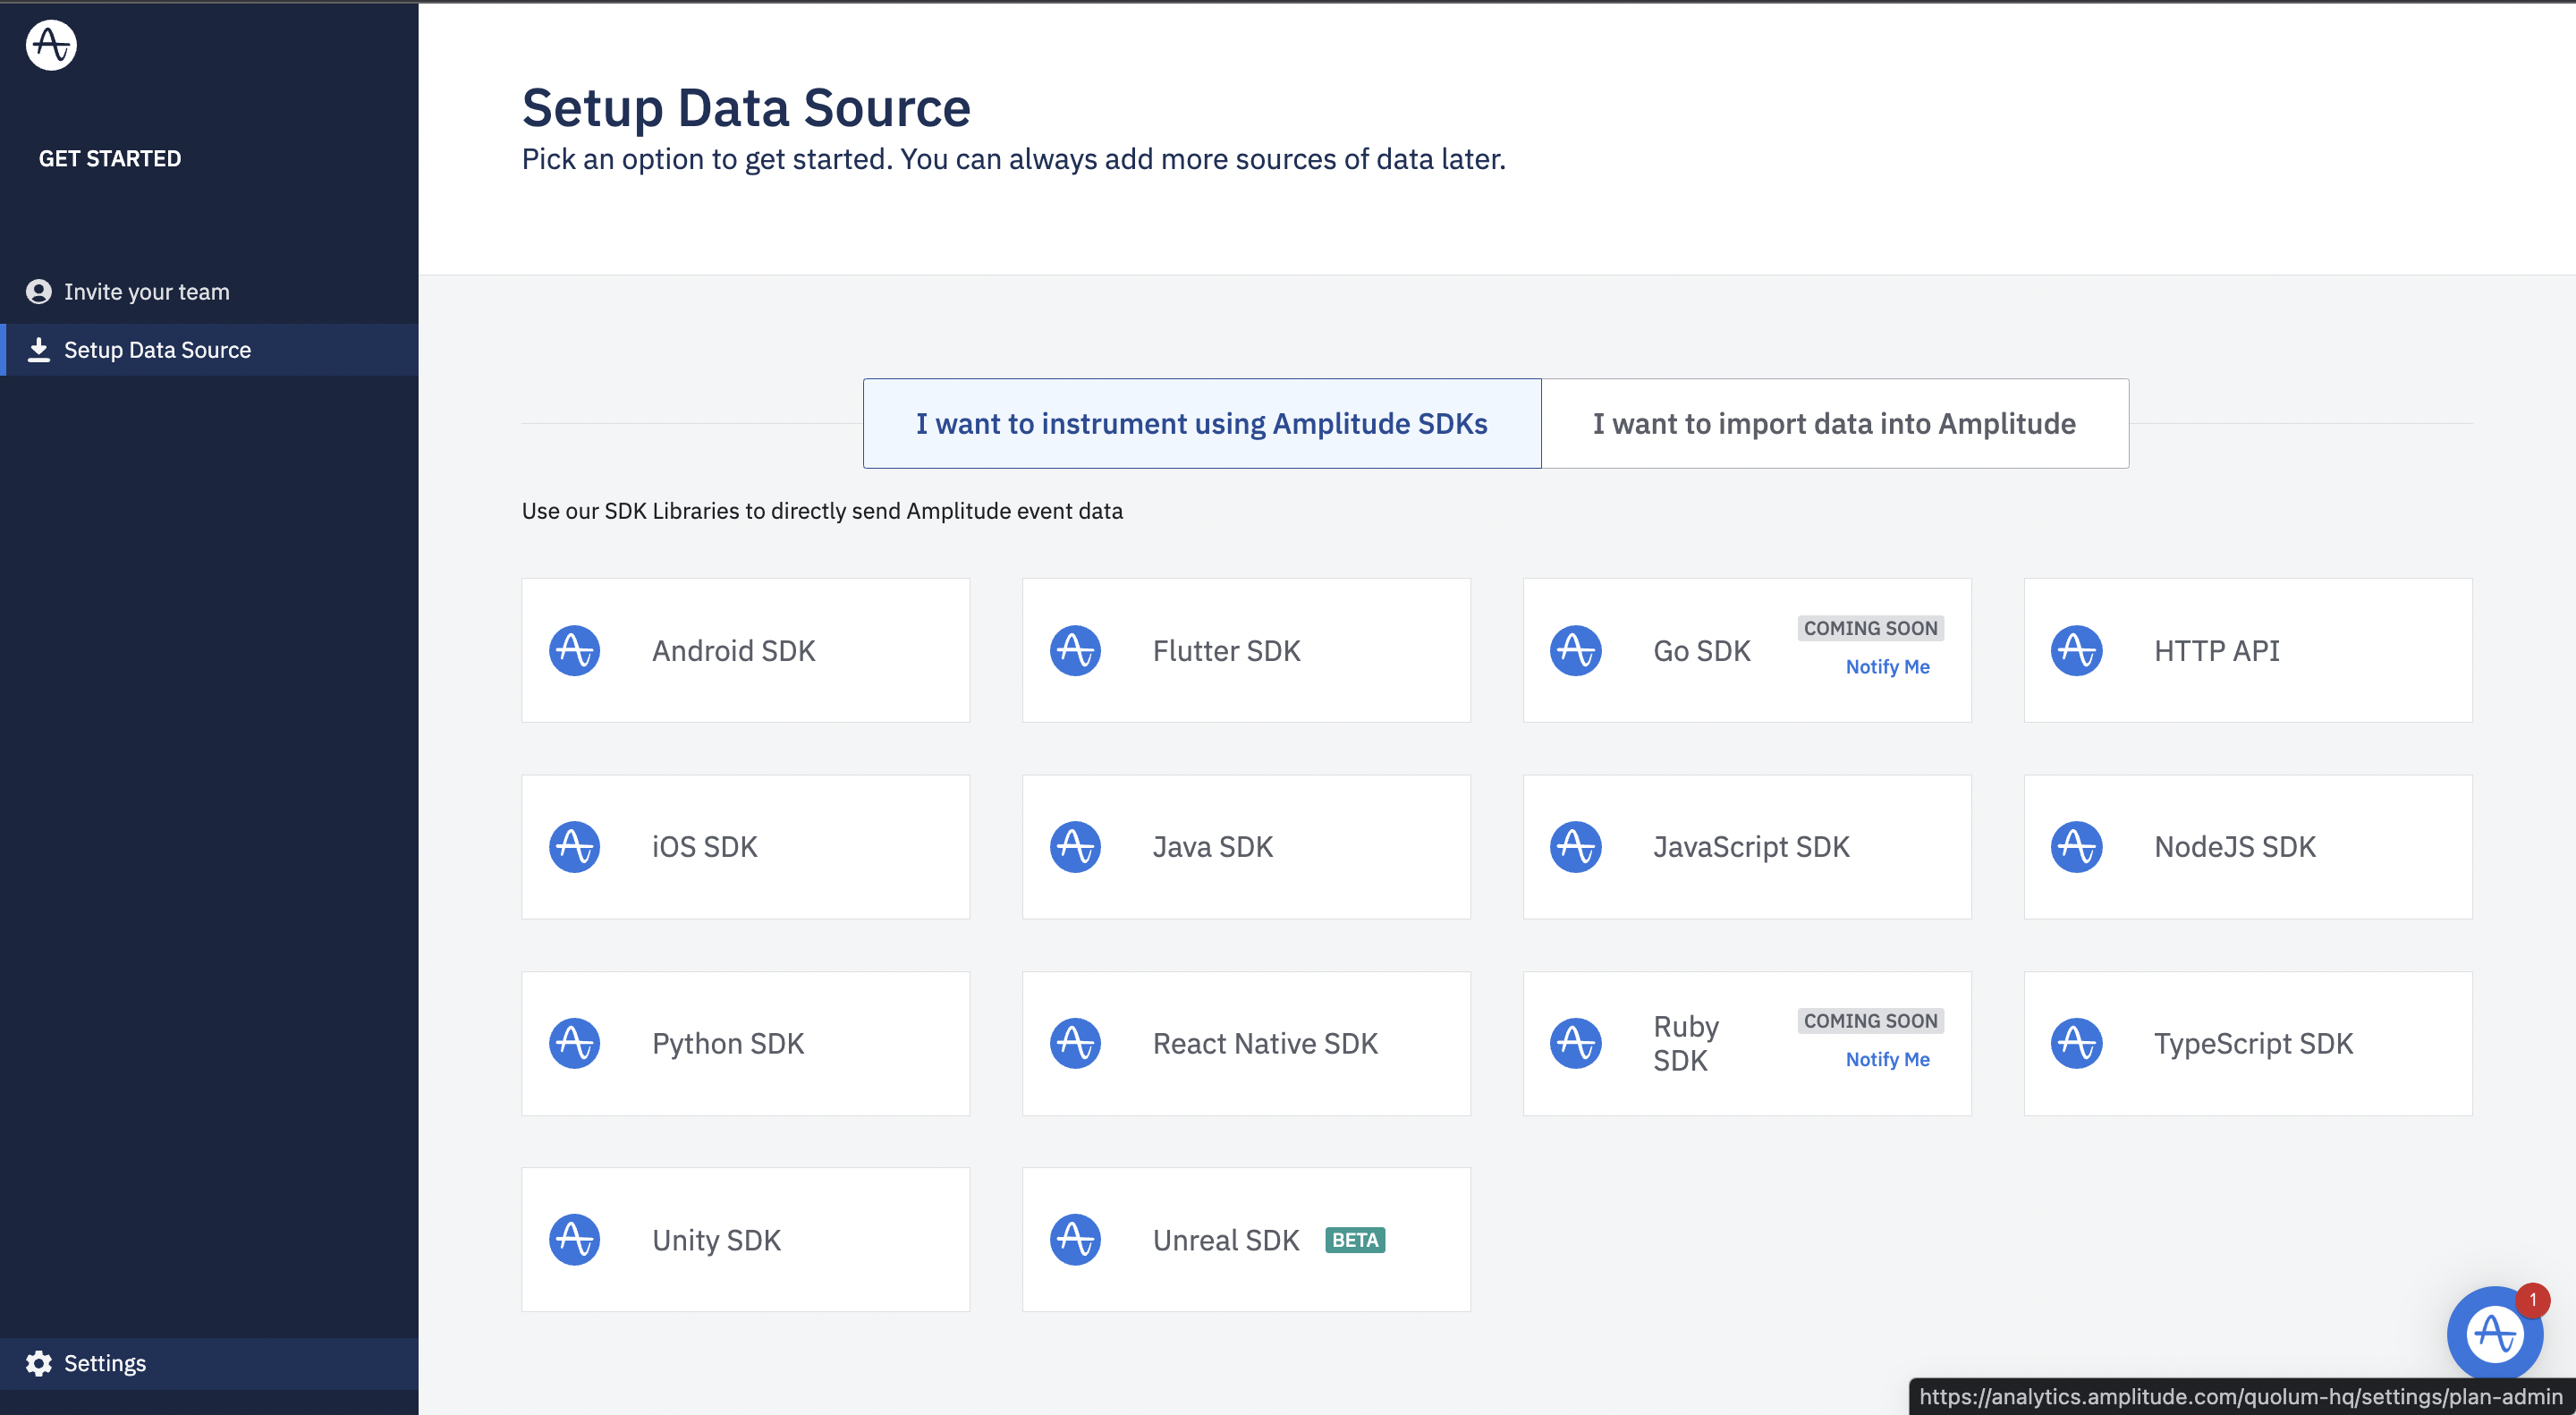The image size is (2576, 1415).
Task: Choose the JavaScript SDK card
Action: (1747, 847)
